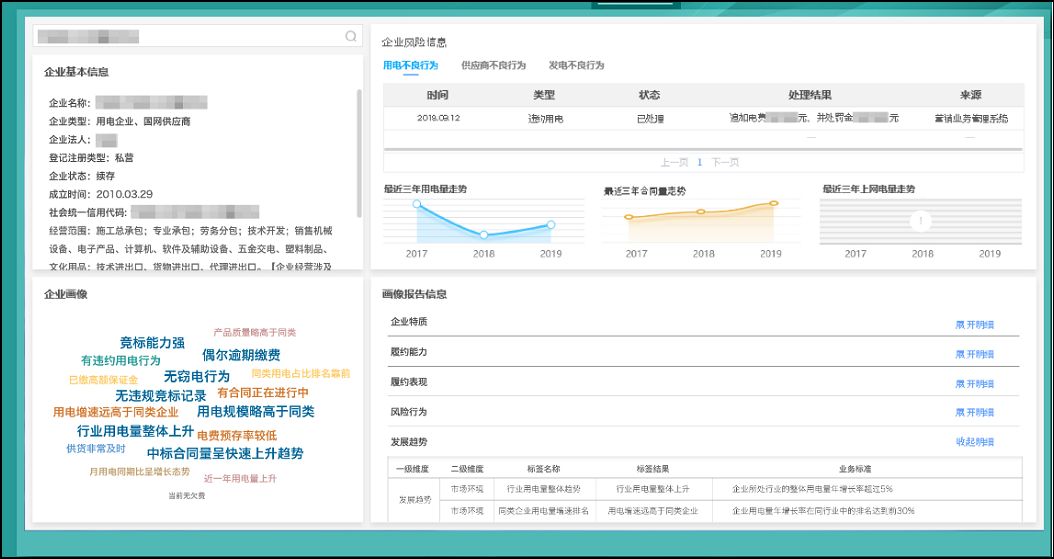Click the 2019 point on electricity usage chart
This screenshot has height=559, width=1054.
551,224
